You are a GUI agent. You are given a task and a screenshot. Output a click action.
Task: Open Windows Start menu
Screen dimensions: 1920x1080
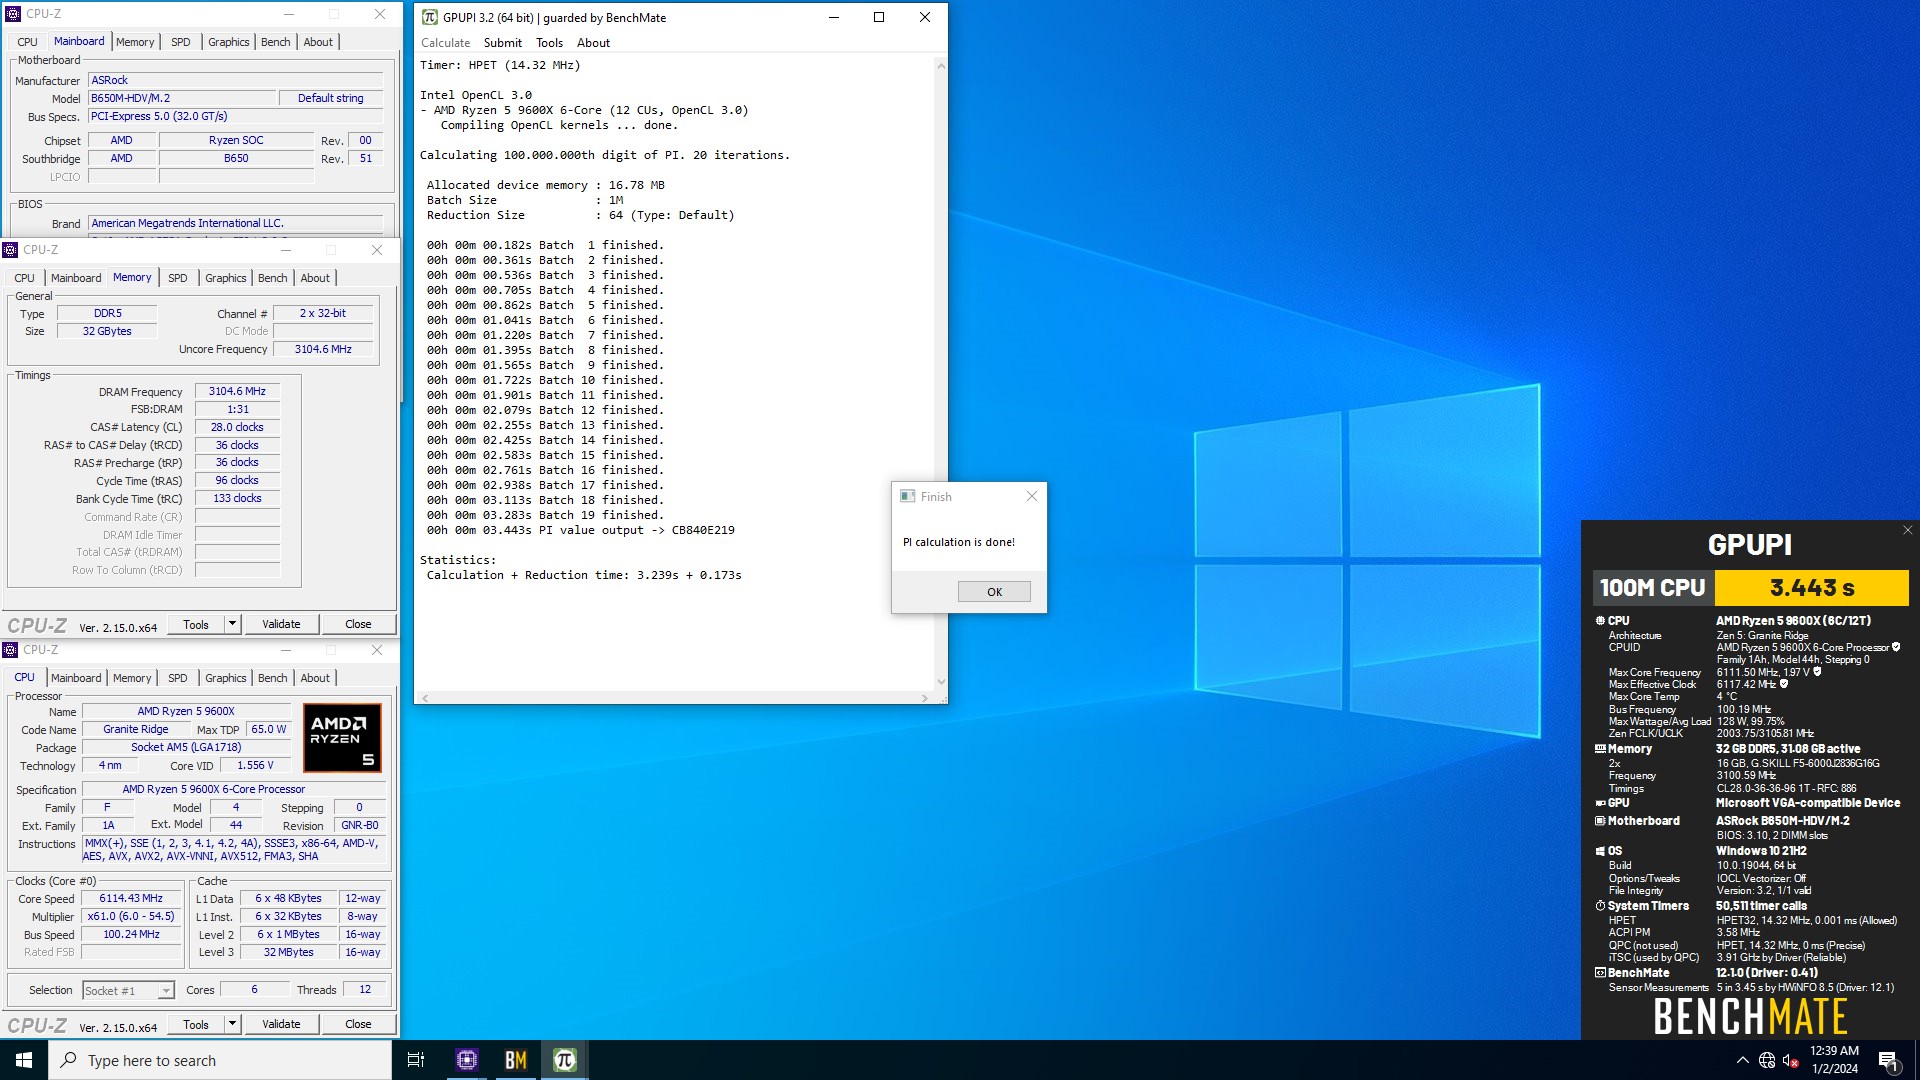tap(24, 1060)
